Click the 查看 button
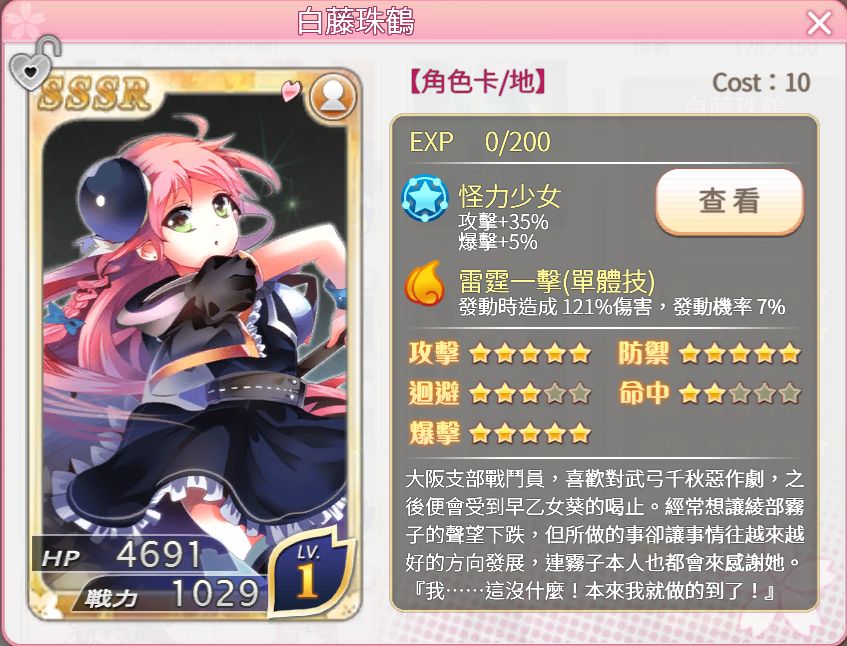The width and height of the screenshot is (847, 646). coord(729,201)
